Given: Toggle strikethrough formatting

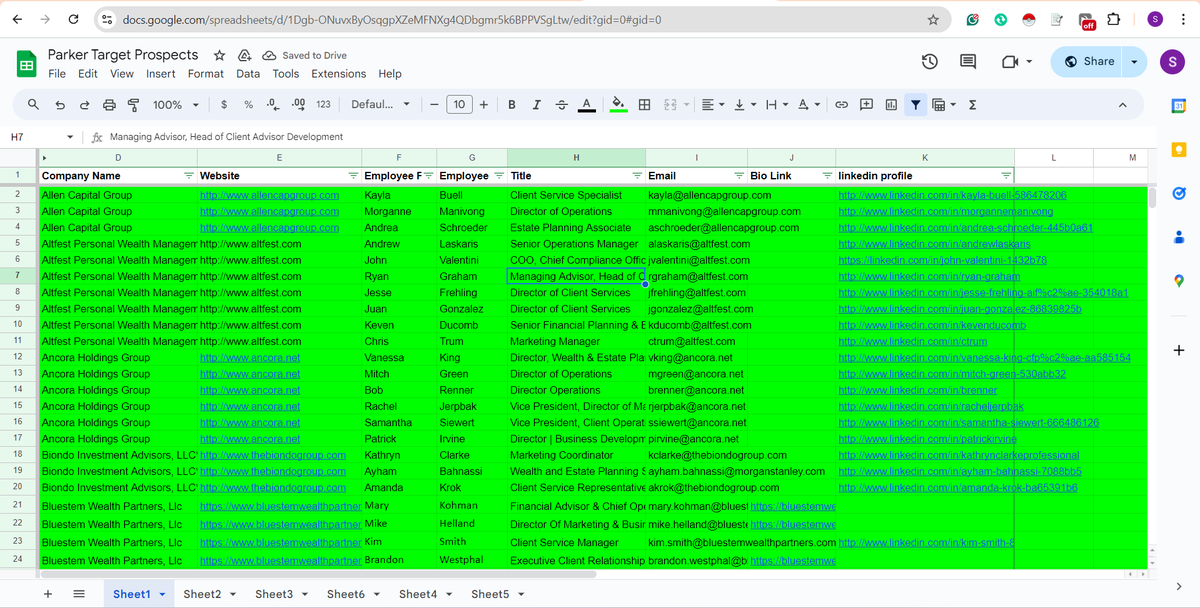Looking at the screenshot, I should coord(561,104).
